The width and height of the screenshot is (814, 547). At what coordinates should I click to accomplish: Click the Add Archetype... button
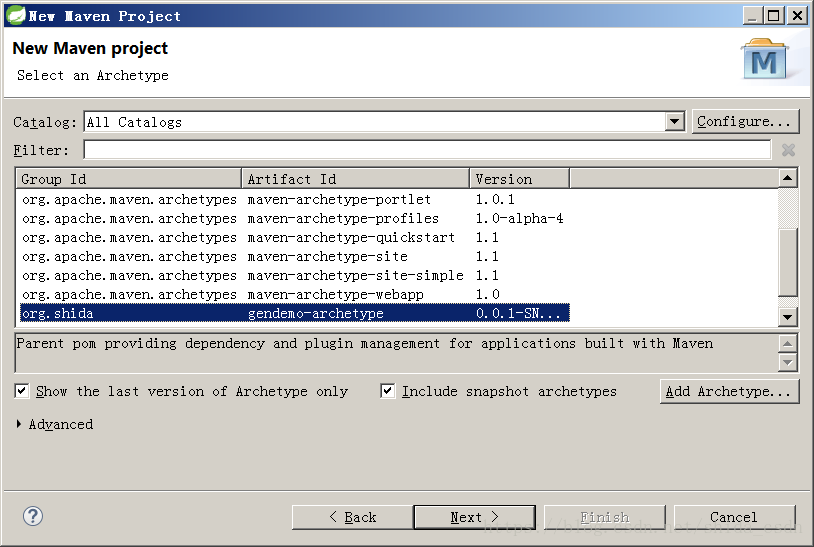[x=729, y=391]
